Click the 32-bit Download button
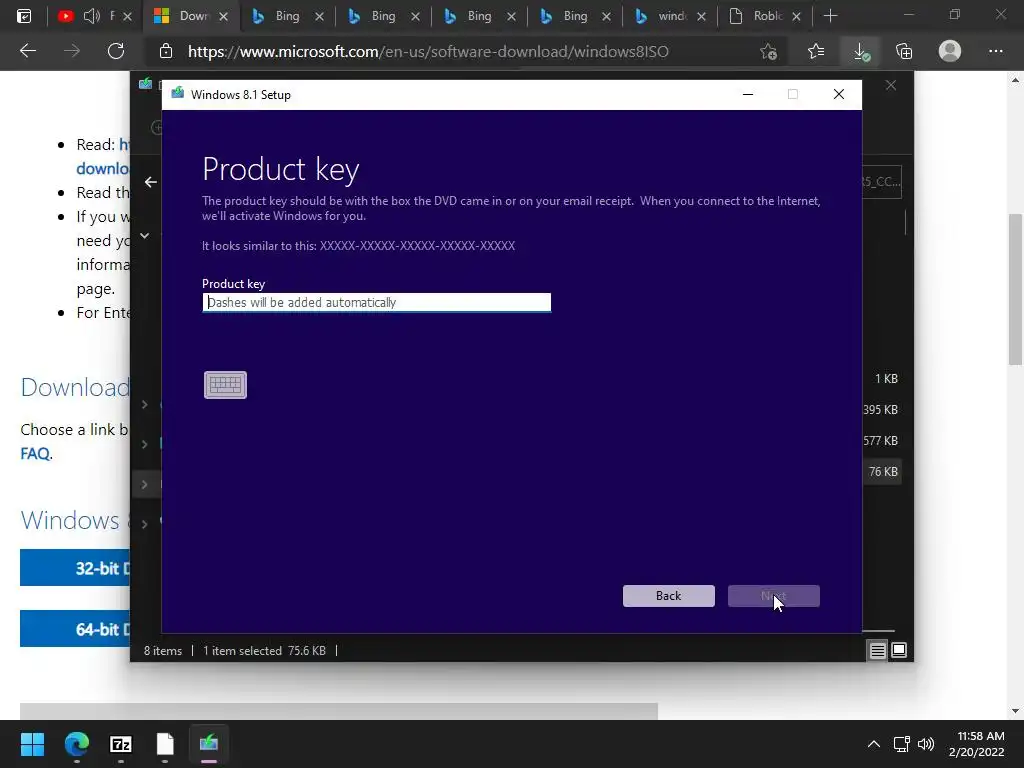Screen dimensions: 1024x768 point(75,568)
